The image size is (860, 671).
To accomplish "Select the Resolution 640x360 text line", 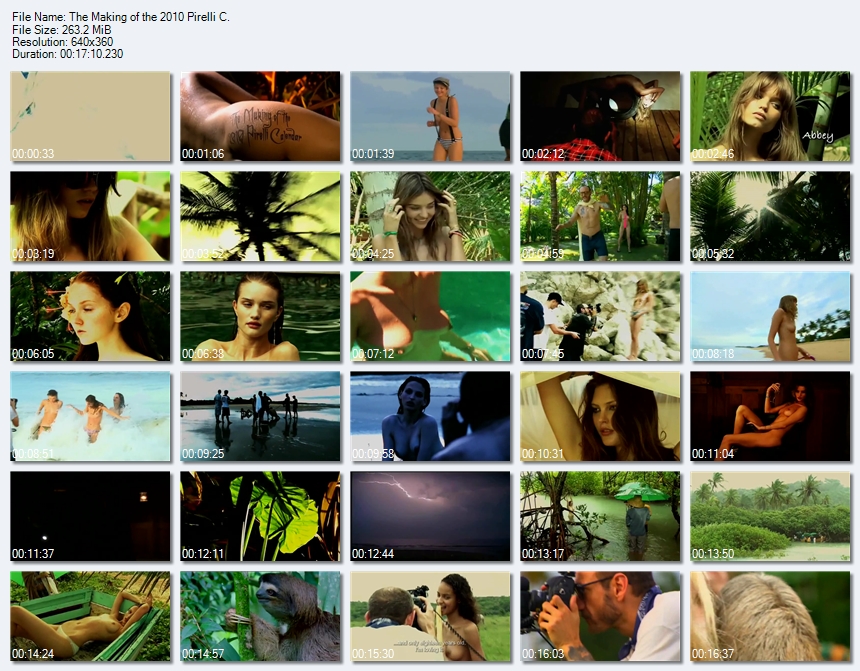I will [62, 42].
